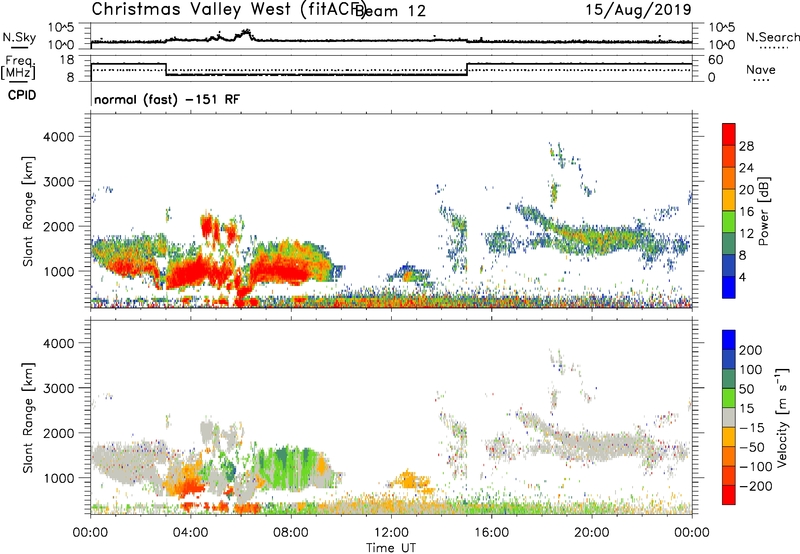Click the Time UT axis title
Viewport: 800px width, 554px height.
(391, 548)
